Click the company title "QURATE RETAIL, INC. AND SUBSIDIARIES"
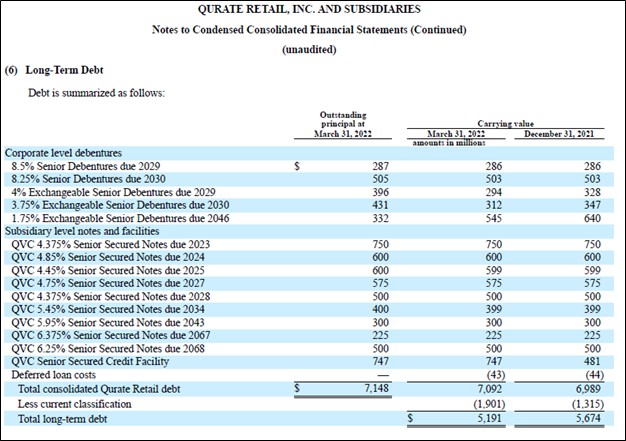 click(309, 10)
